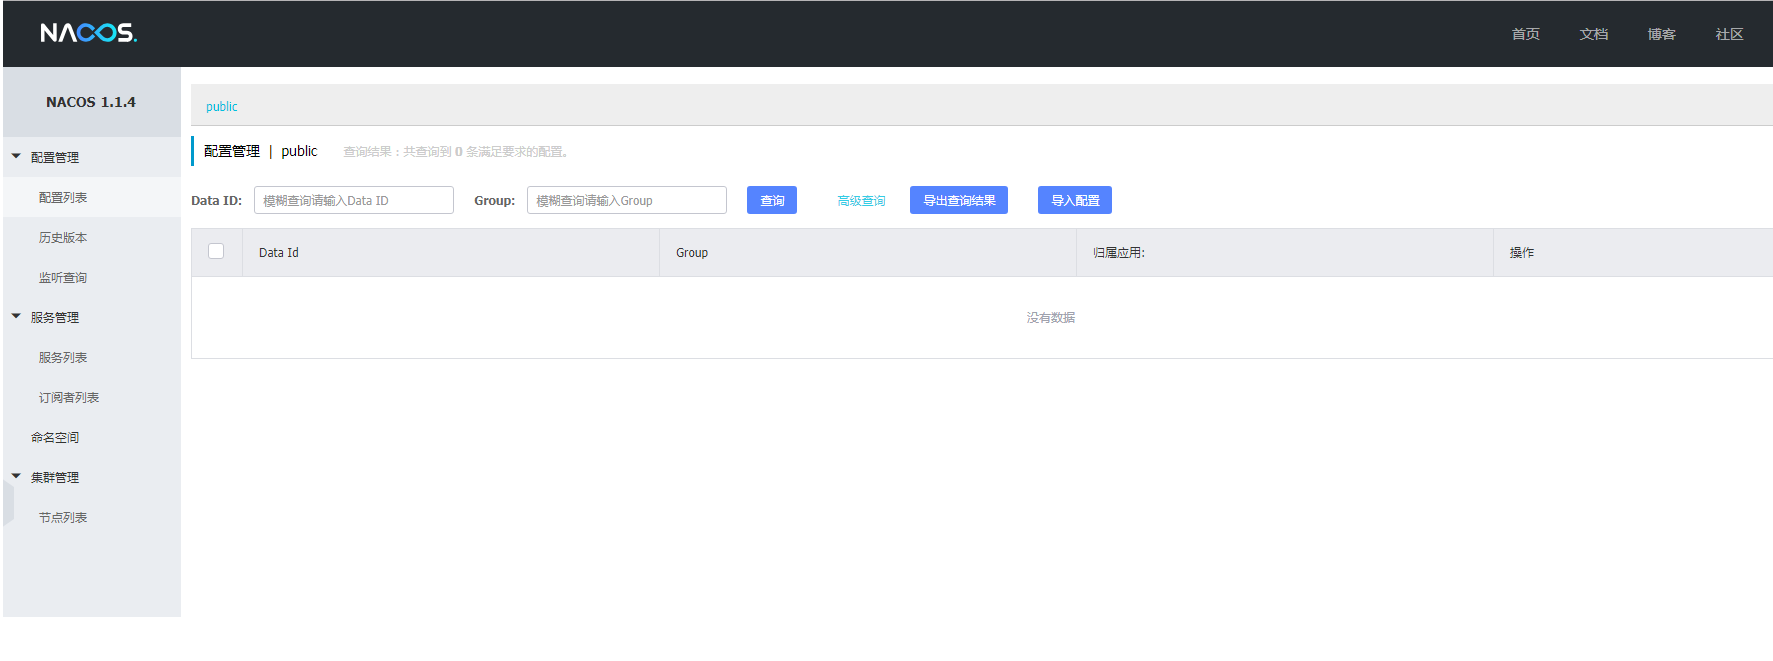Image resolution: width=1773 pixels, height=661 pixels.
Task: Open 社区 in the top navigation
Action: 1729,34
